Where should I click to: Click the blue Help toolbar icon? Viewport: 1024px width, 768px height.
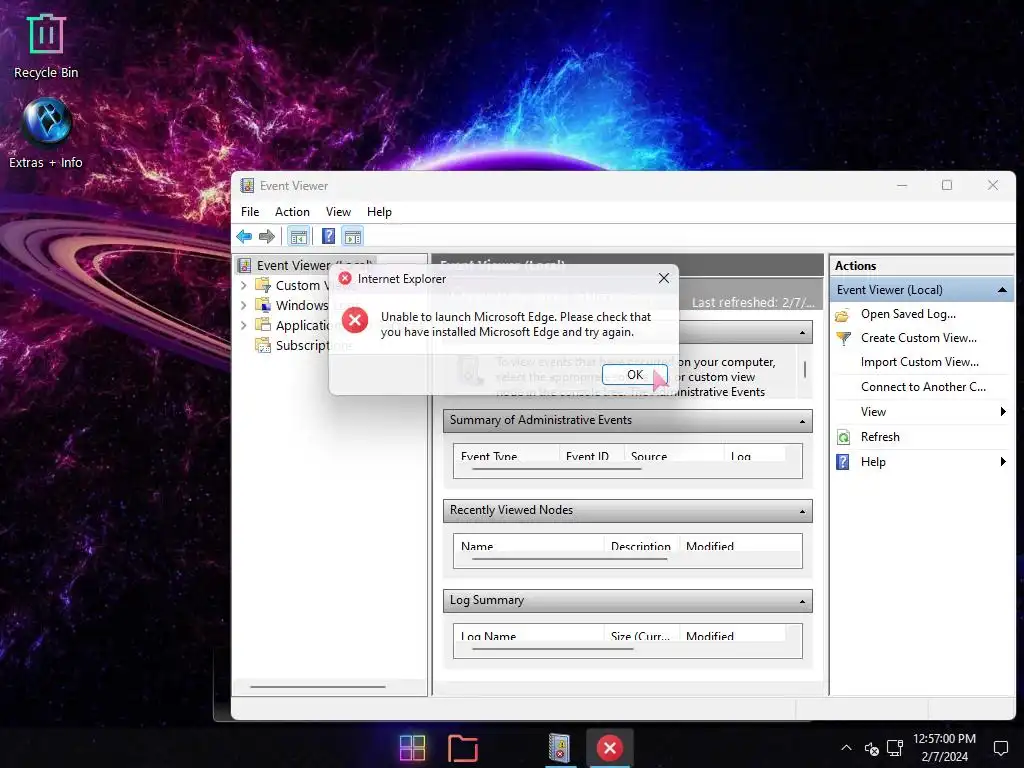point(328,236)
